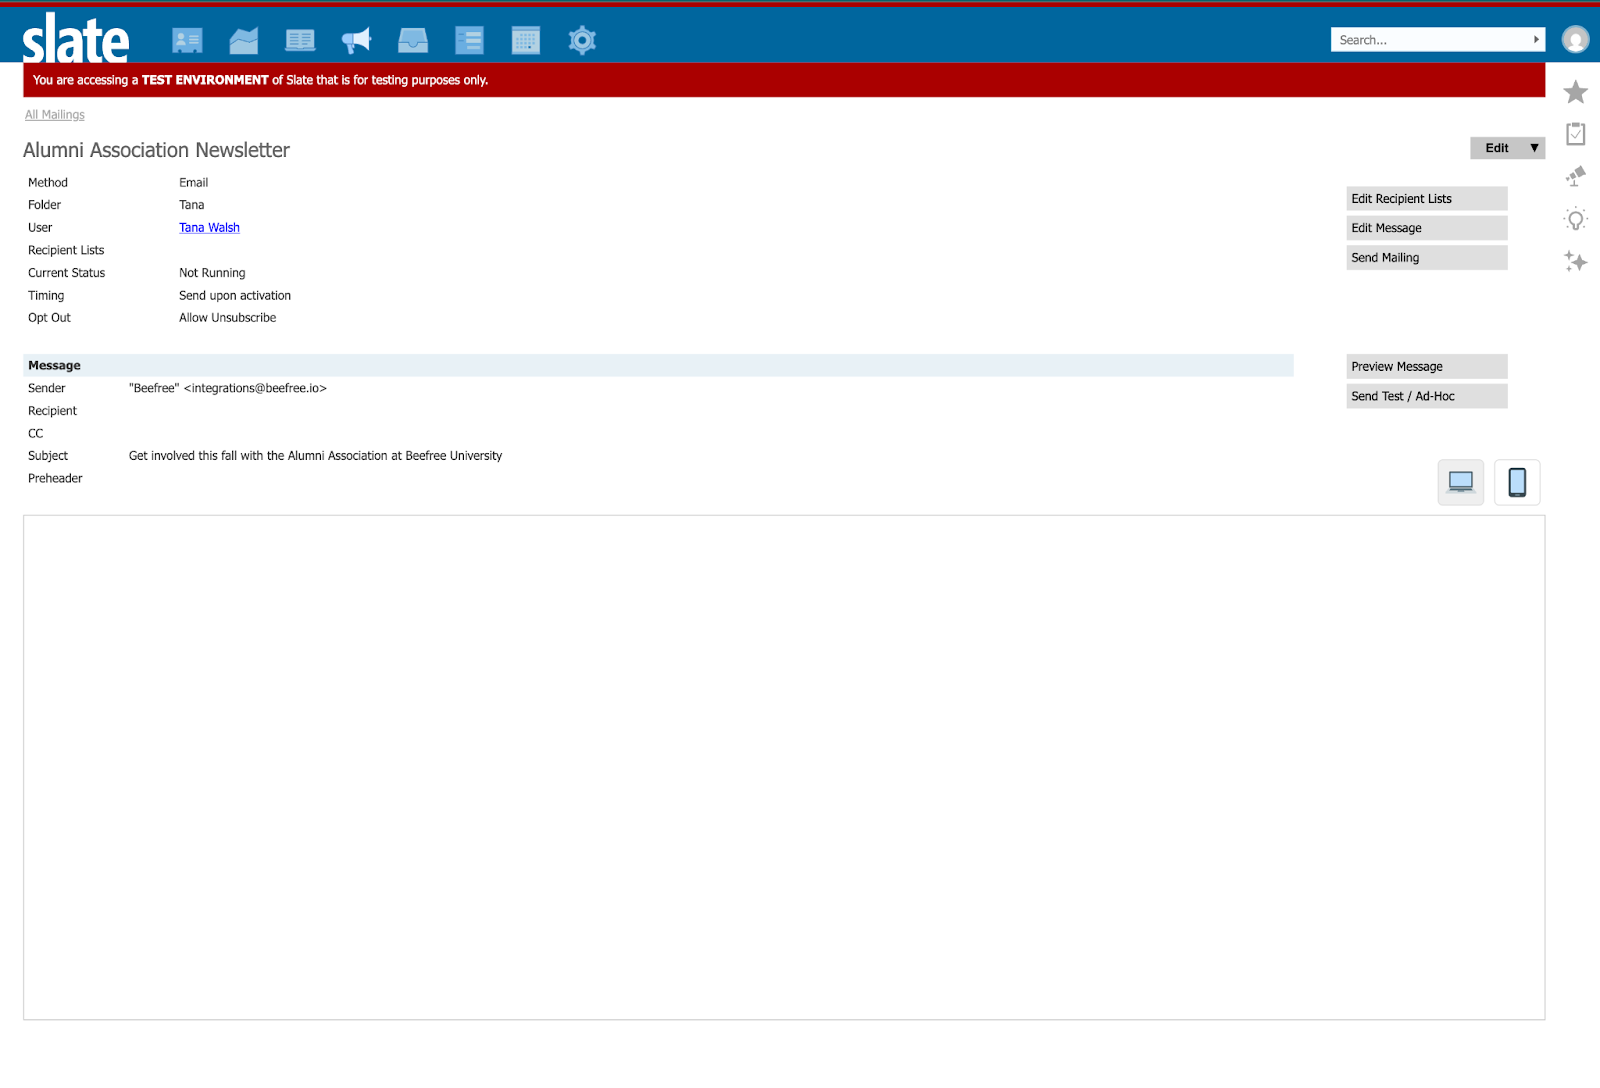
Task: Click Edit Message button
Action: point(1427,228)
